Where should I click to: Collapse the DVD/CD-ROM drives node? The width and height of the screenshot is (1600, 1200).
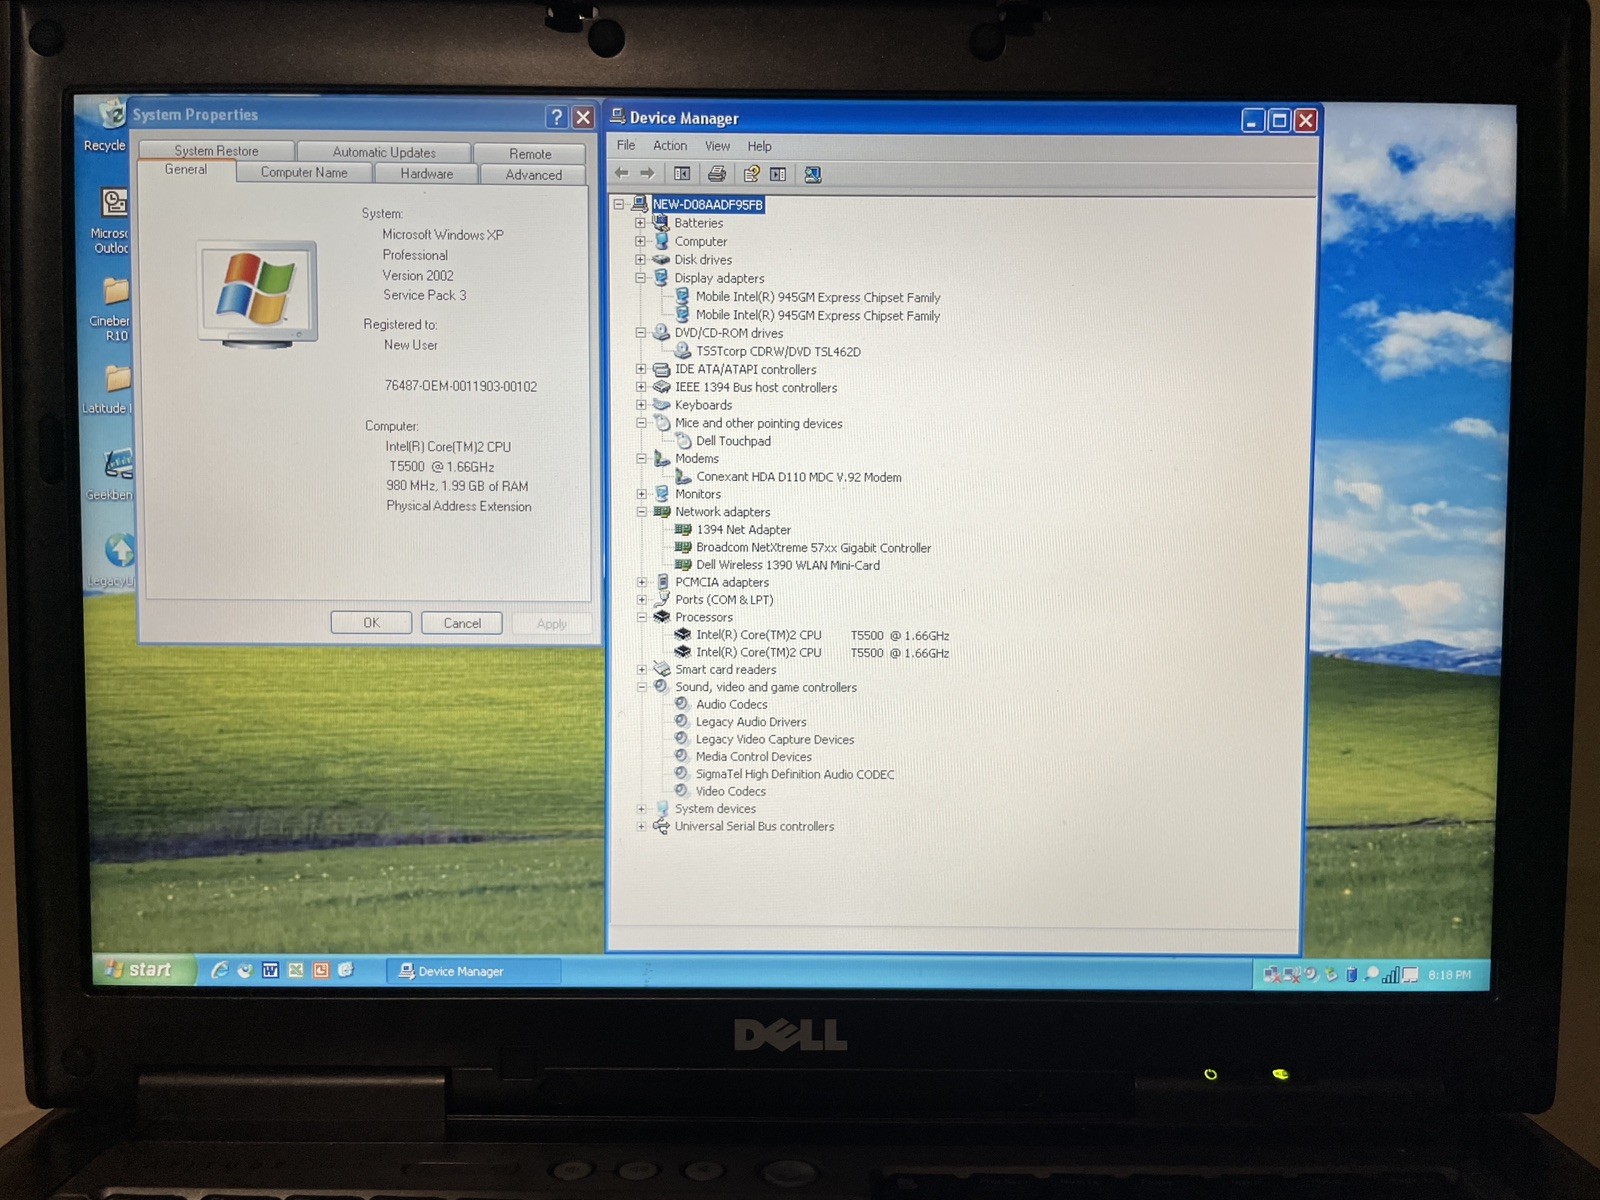[x=641, y=333]
